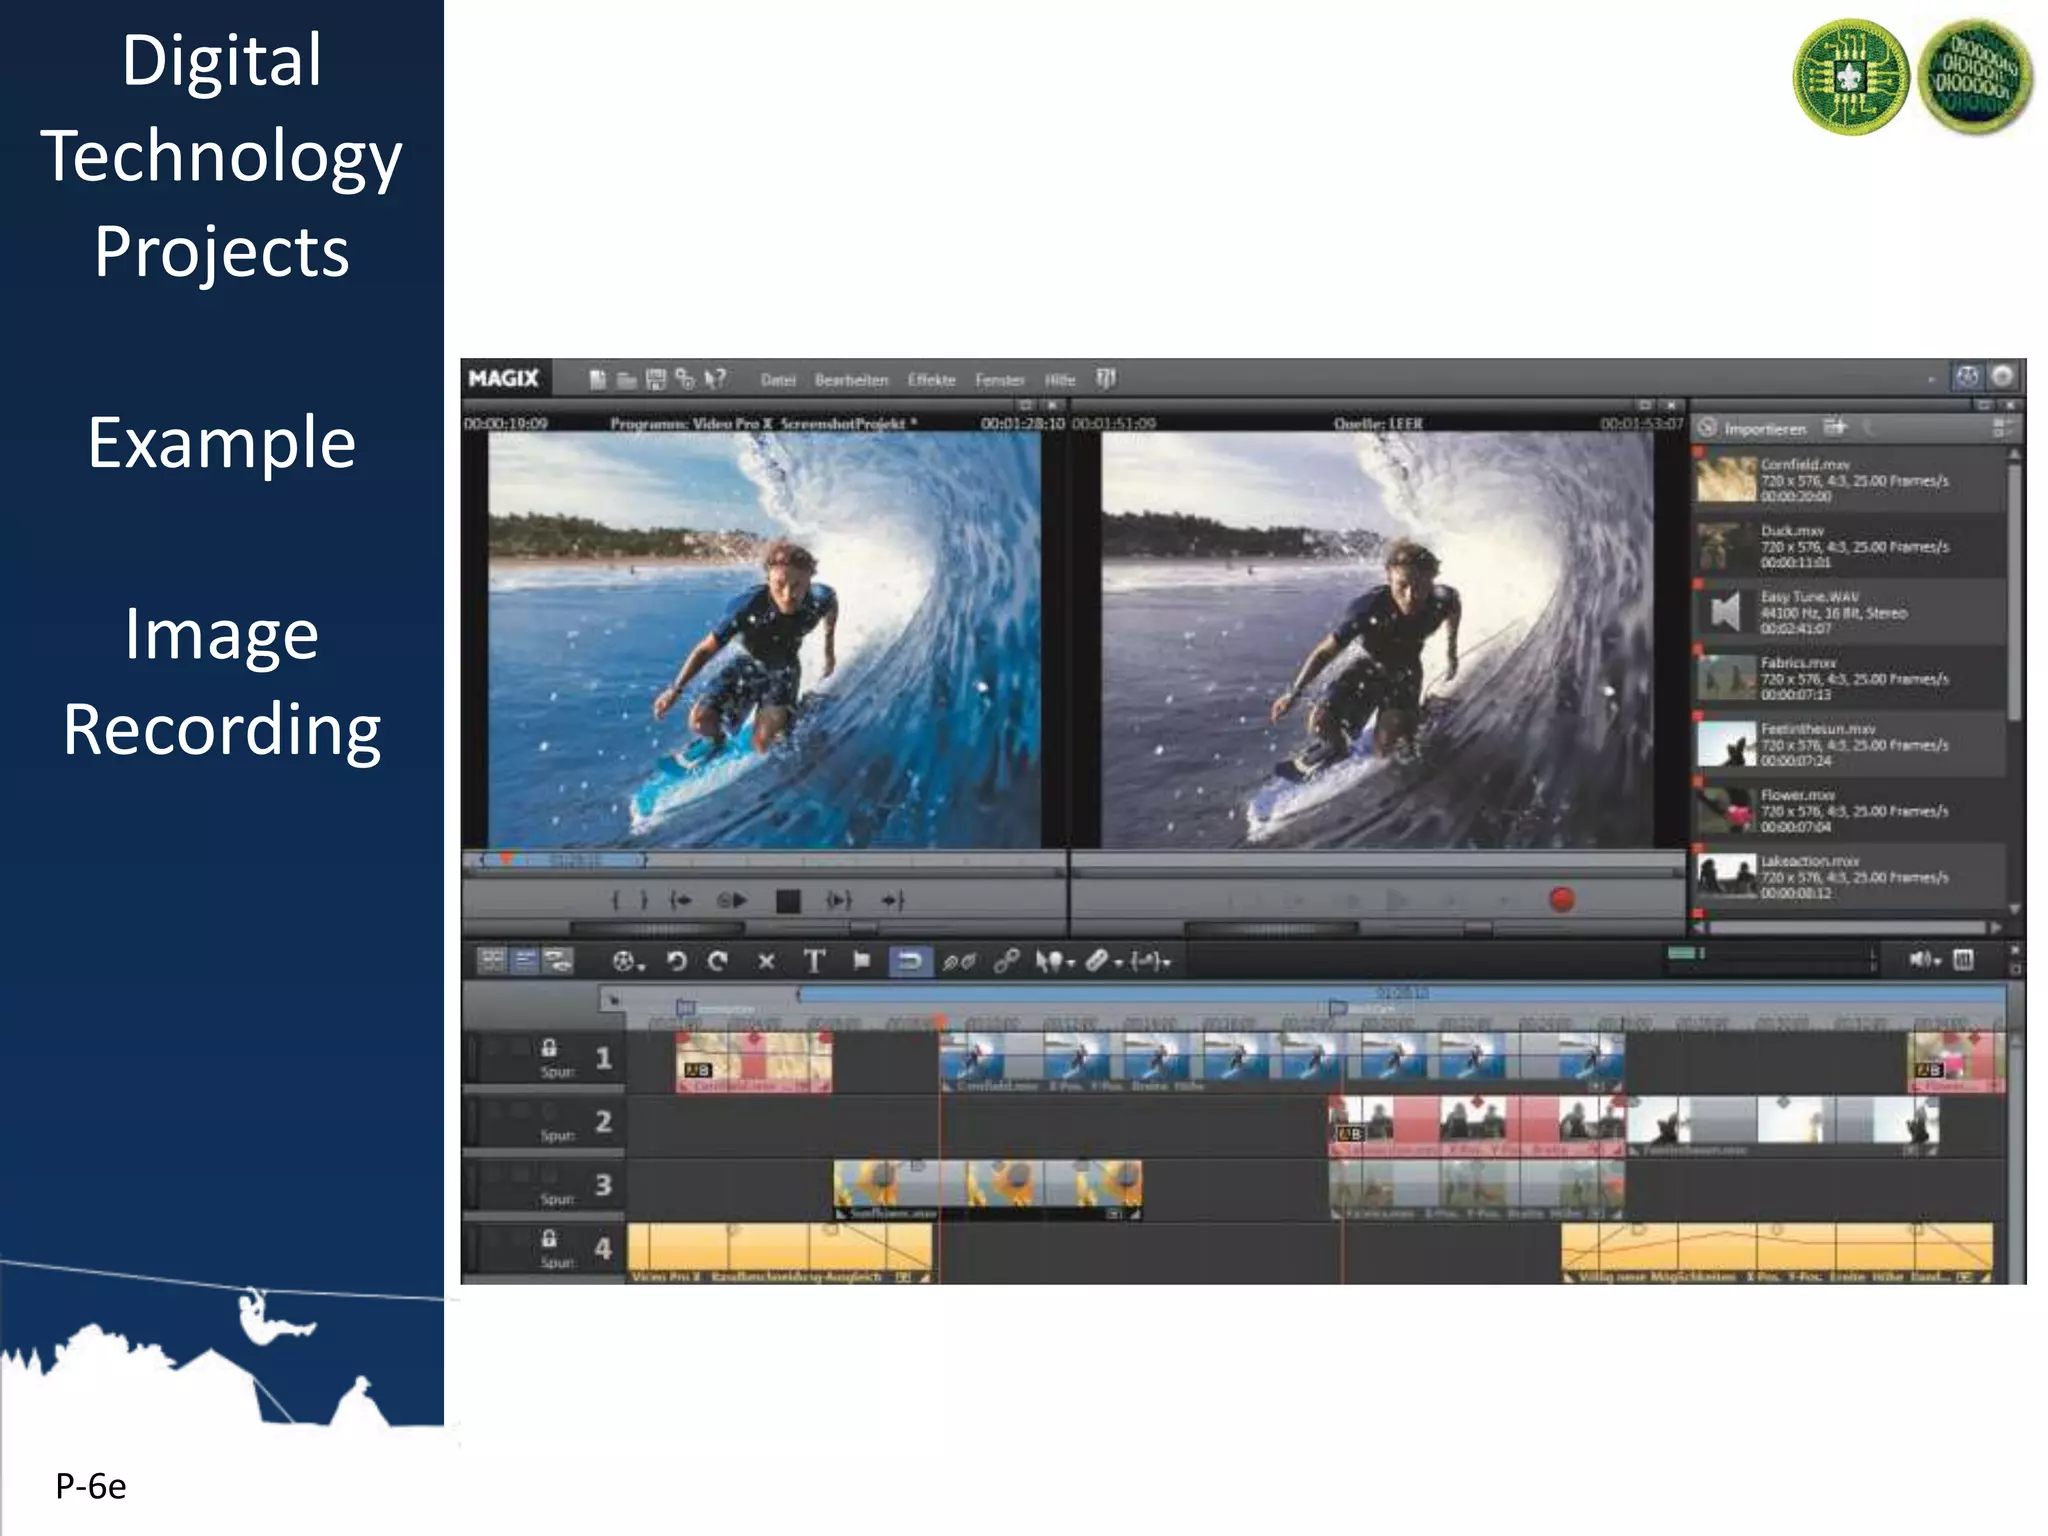The height and width of the screenshot is (1536, 2048).
Task: Switch to storyboard view mode icon
Action: (492, 961)
